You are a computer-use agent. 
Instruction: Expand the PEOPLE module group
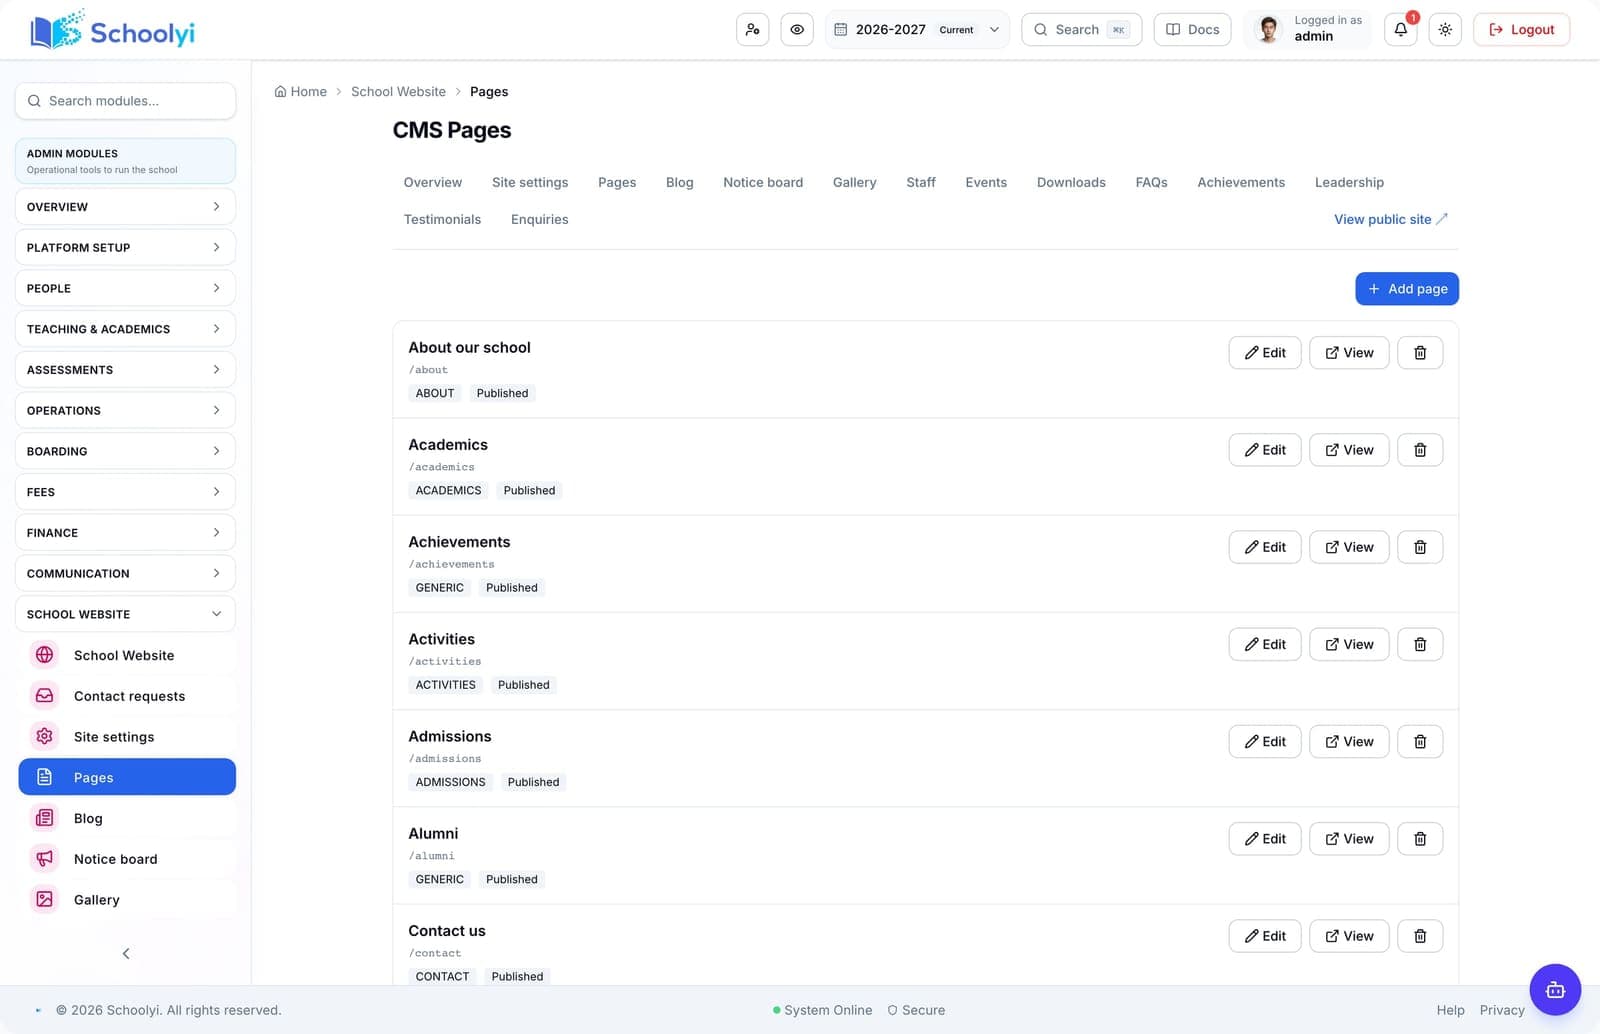[125, 288]
